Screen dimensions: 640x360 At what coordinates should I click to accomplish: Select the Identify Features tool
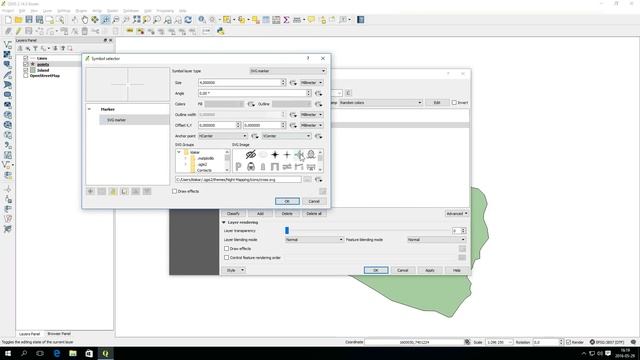pyautogui.click(x=202, y=20)
